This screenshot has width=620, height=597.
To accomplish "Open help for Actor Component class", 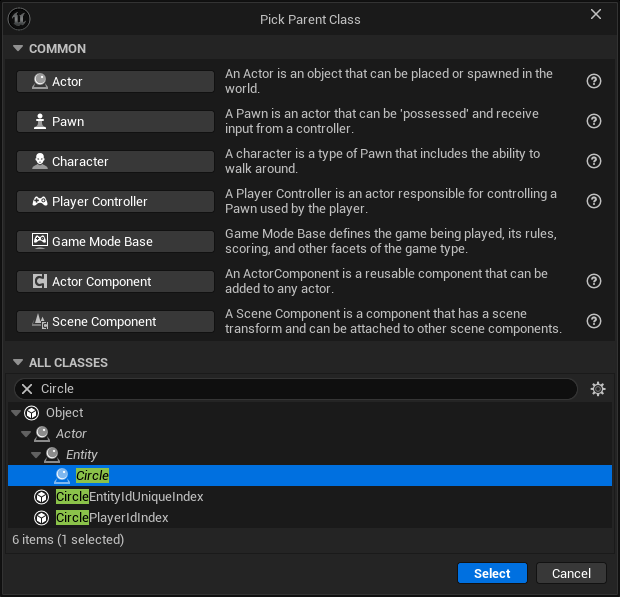I will click(594, 281).
